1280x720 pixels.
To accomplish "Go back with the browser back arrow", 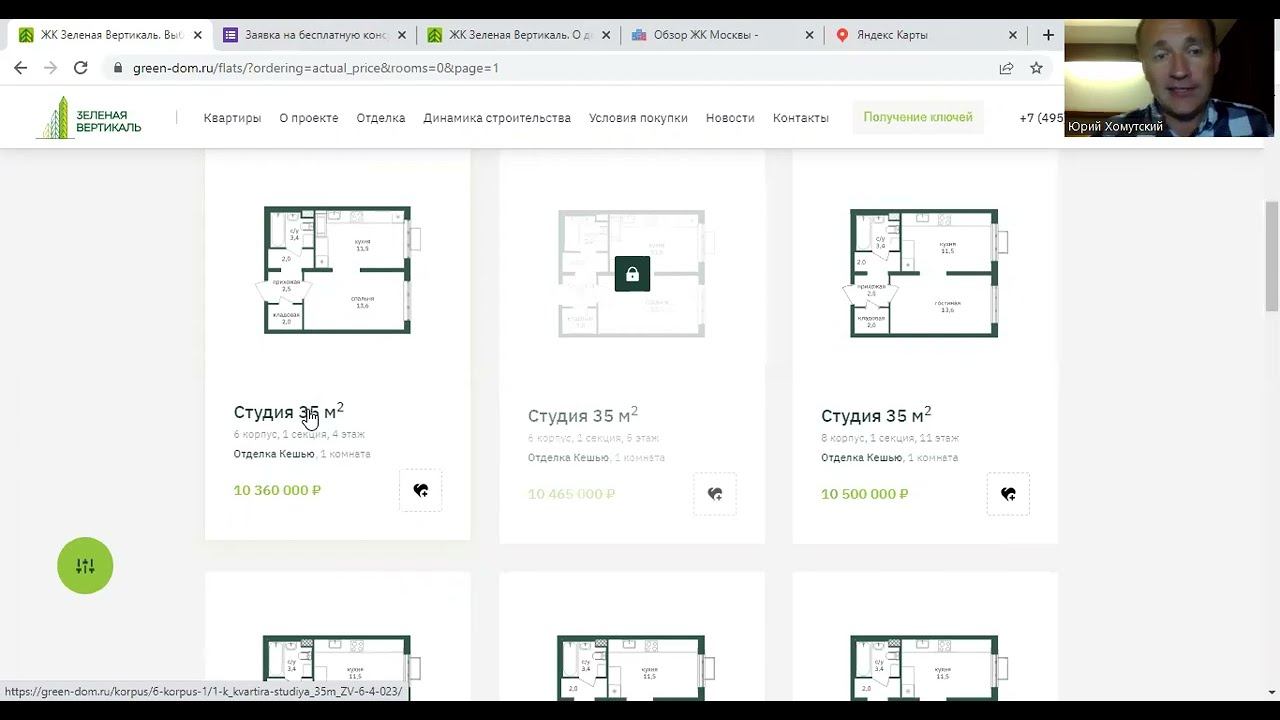I will (20, 68).
